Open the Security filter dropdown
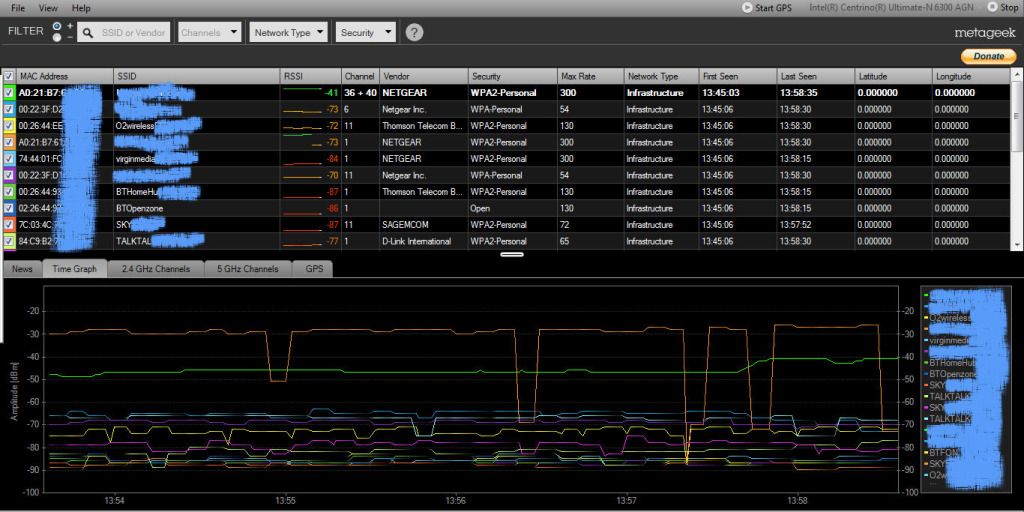 coord(366,32)
